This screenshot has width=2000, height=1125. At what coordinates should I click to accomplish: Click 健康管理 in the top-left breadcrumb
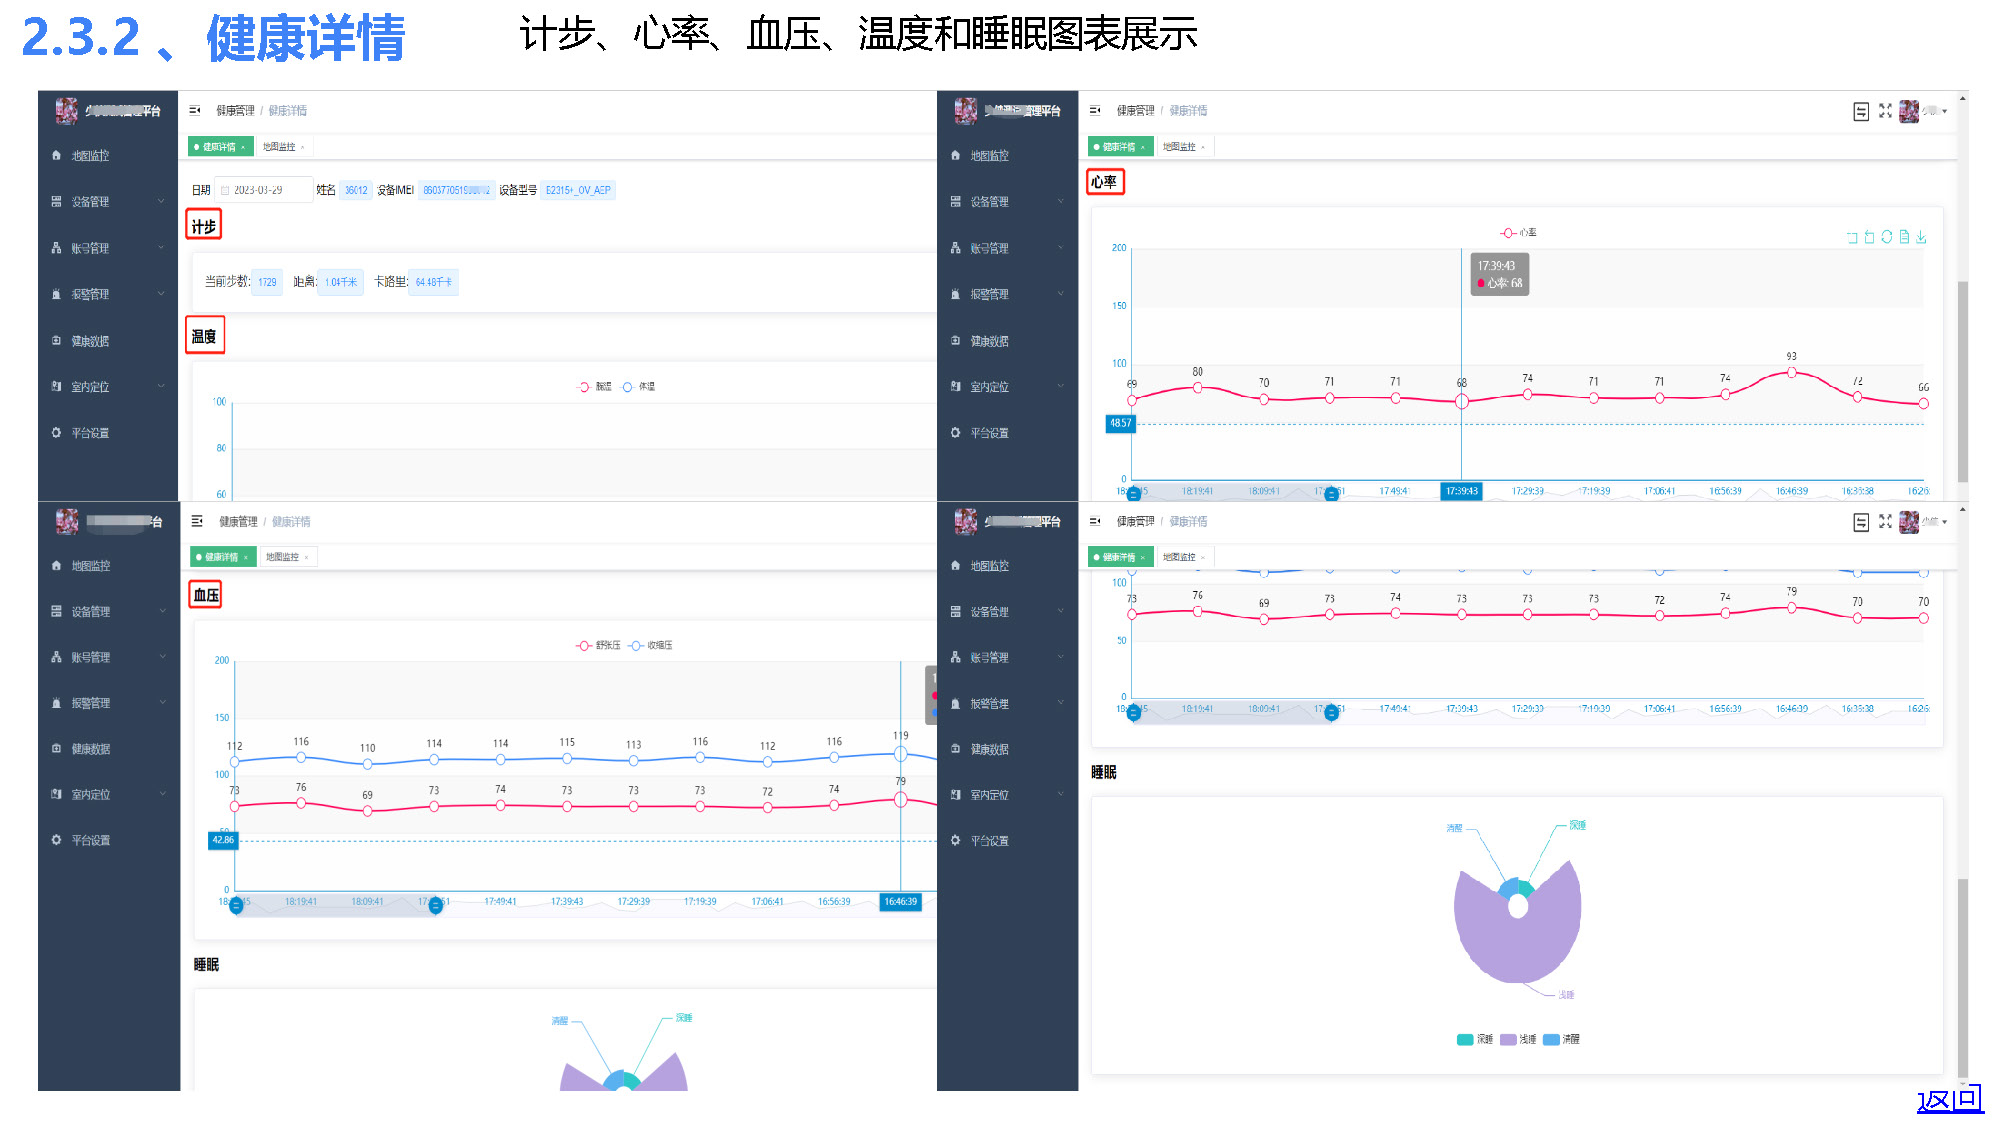(235, 111)
